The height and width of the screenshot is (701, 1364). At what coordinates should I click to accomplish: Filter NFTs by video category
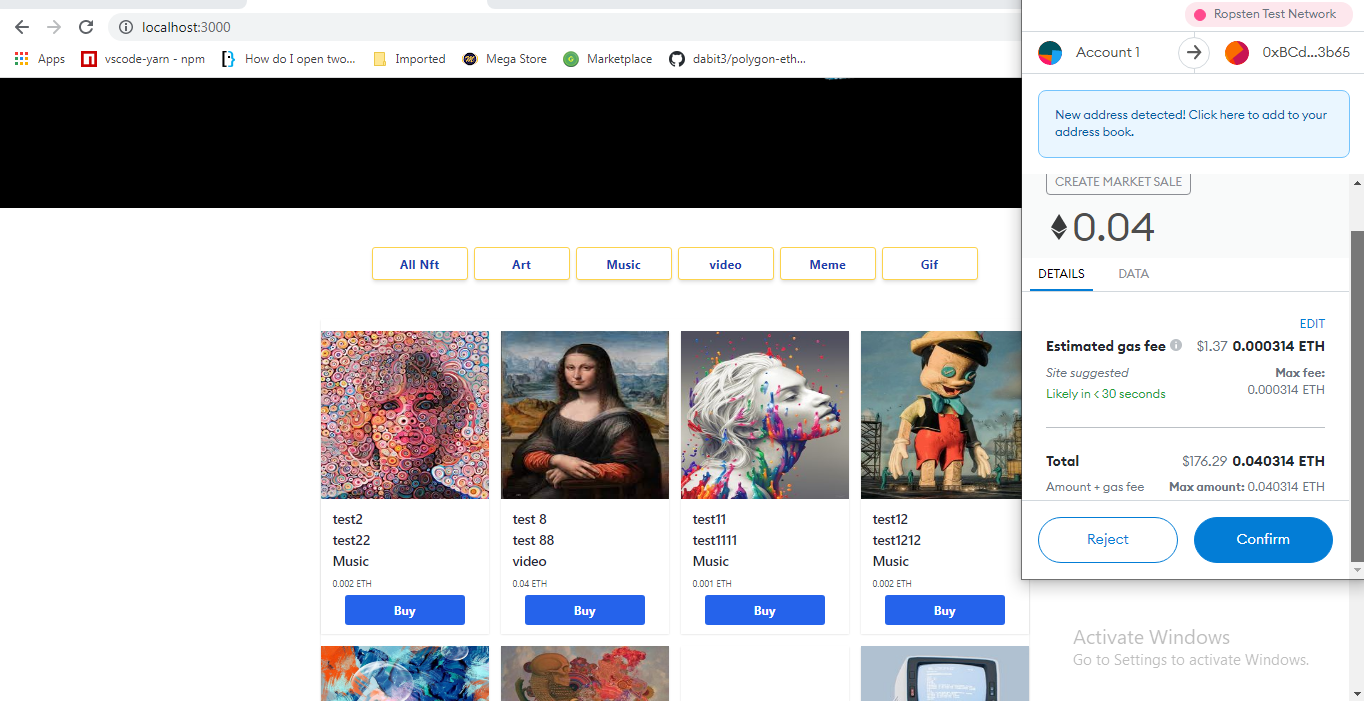[x=726, y=264]
